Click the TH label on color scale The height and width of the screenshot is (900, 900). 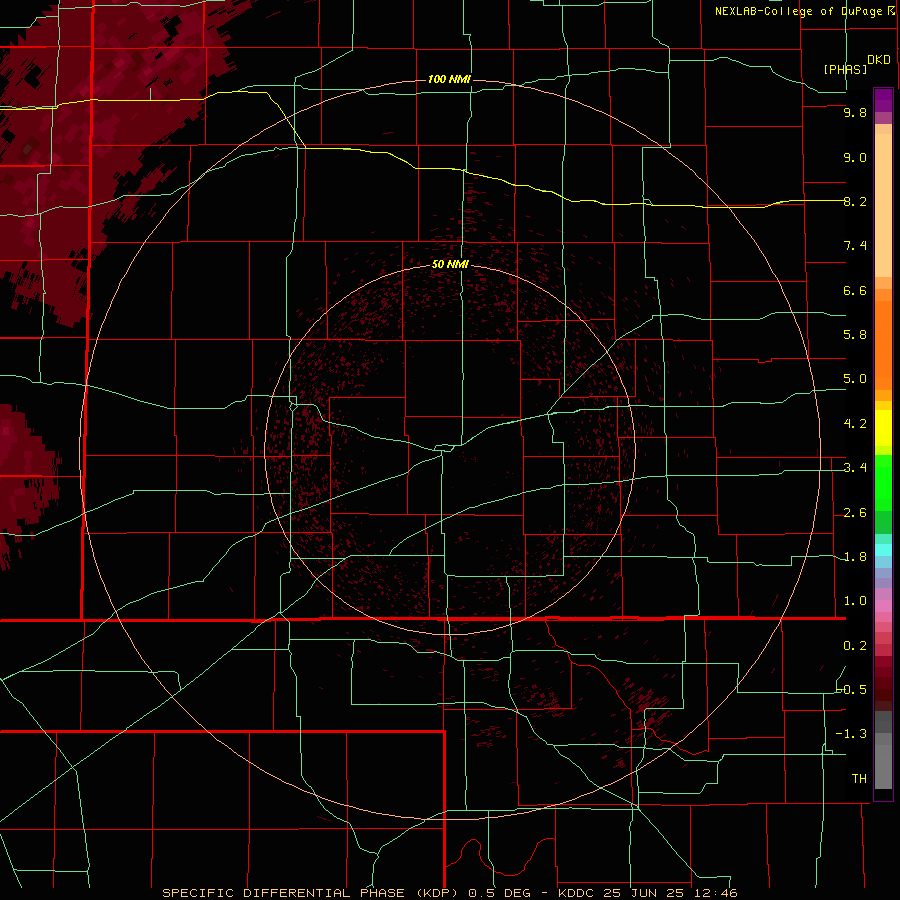(859, 779)
